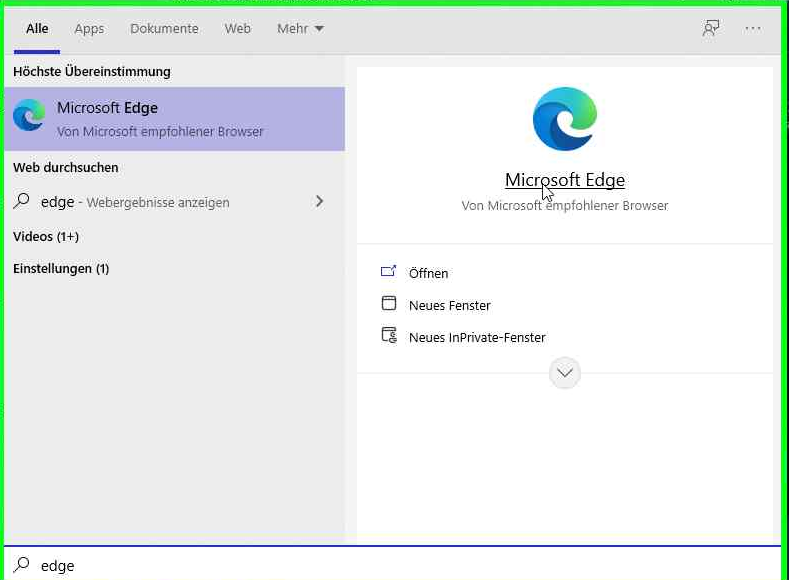Click the magnifier icon beside edge web result

pyautogui.click(x=22, y=201)
